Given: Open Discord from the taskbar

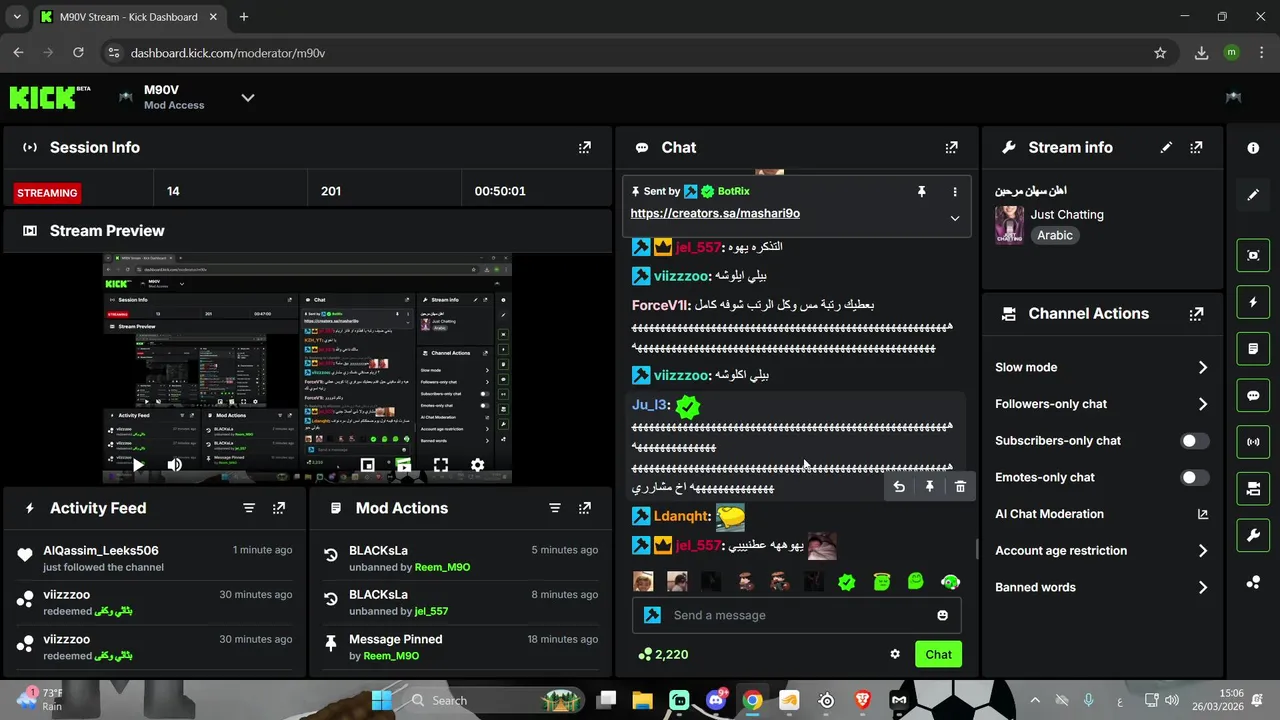Looking at the screenshot, I should tap(716, 700).
